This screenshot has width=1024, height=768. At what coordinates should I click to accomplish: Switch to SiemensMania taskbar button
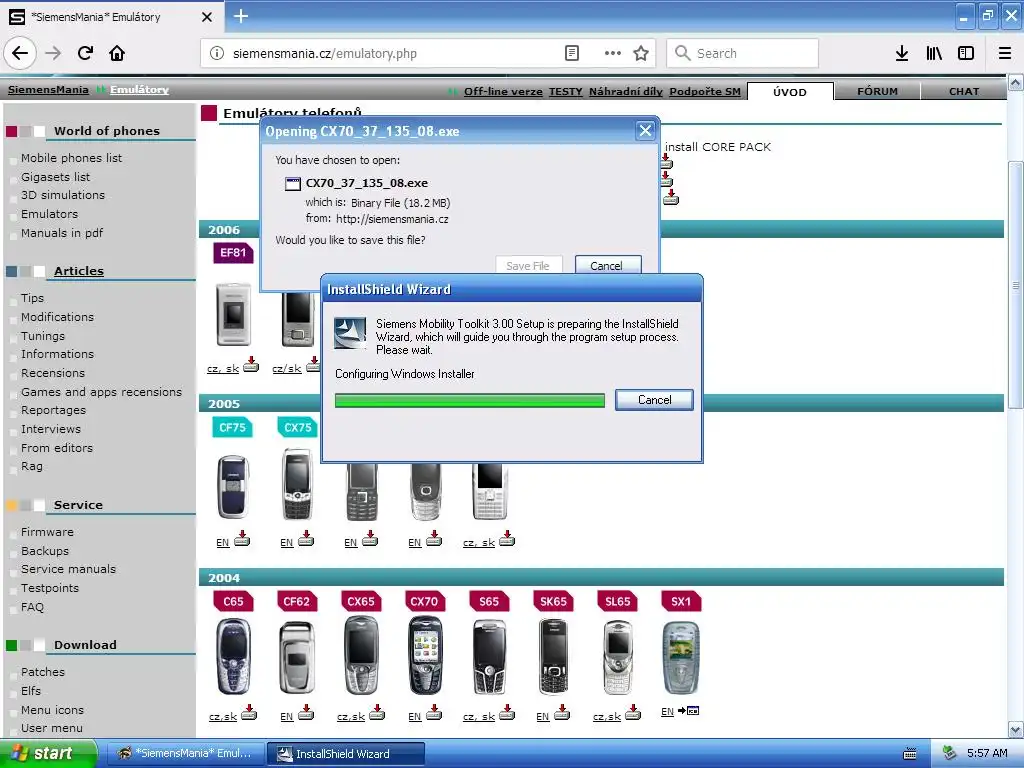[x=185, y=753]
